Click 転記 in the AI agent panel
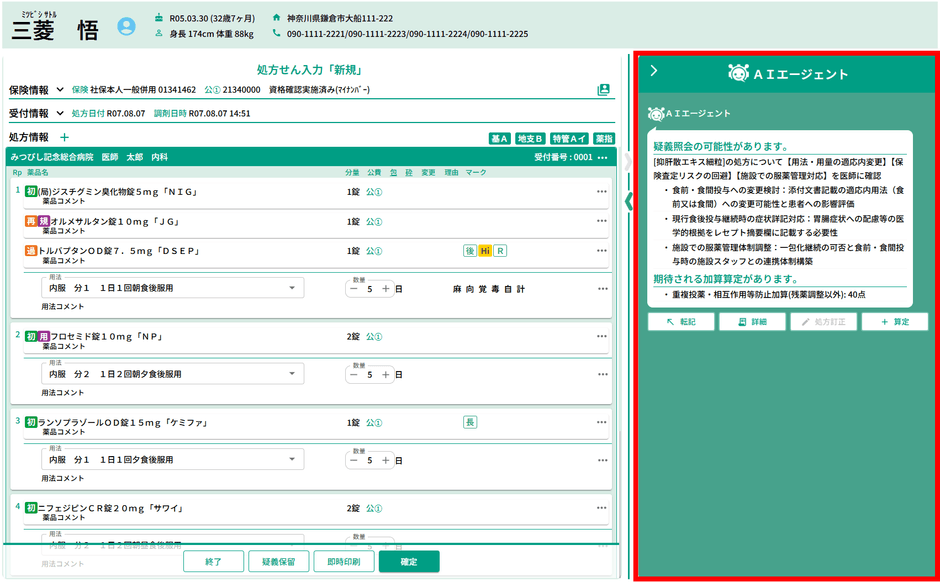This screenshot has height=583, width=940. (x=681, y=322)
